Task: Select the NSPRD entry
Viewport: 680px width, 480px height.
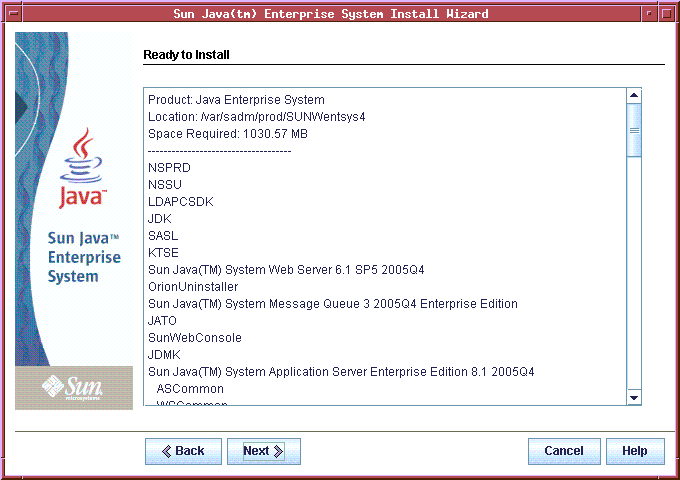Action: [x=169, y=168]
